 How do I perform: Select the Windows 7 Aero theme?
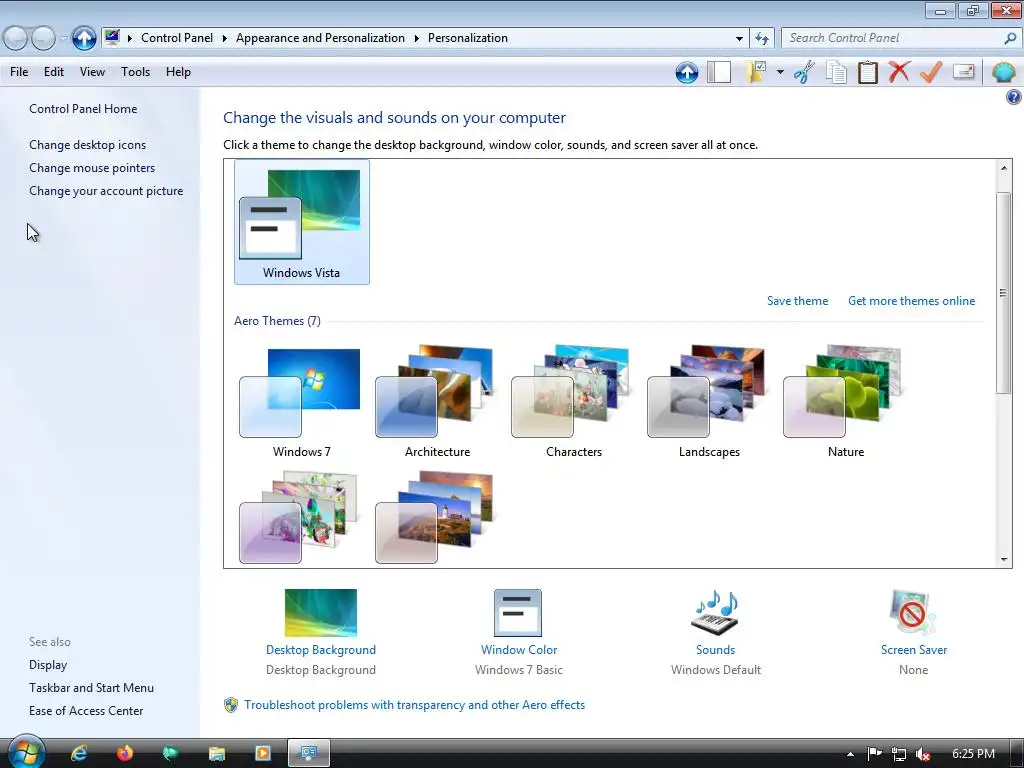pyautogui.click(x=301, y=402)
